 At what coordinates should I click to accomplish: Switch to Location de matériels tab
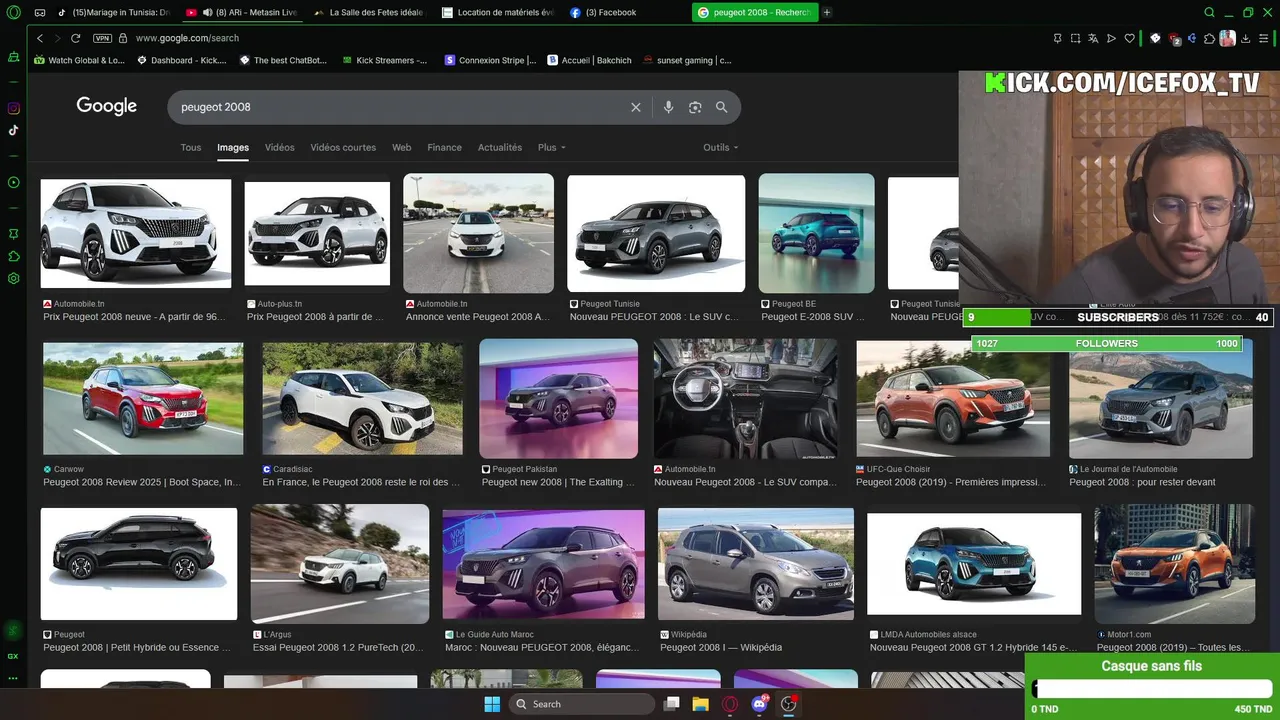pyautogui.click(x=499, y=13)
